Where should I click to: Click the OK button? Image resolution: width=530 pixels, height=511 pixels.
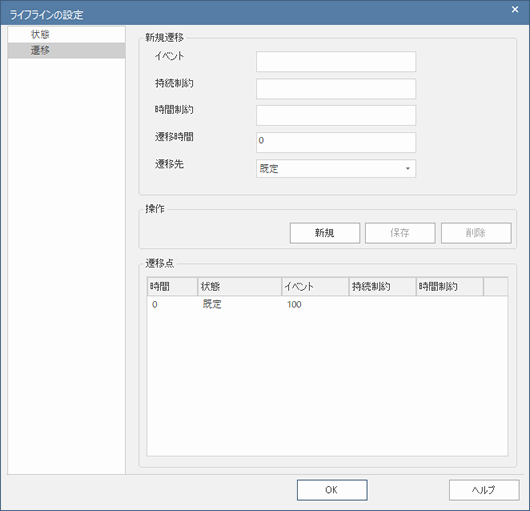[x=332, y=490]
